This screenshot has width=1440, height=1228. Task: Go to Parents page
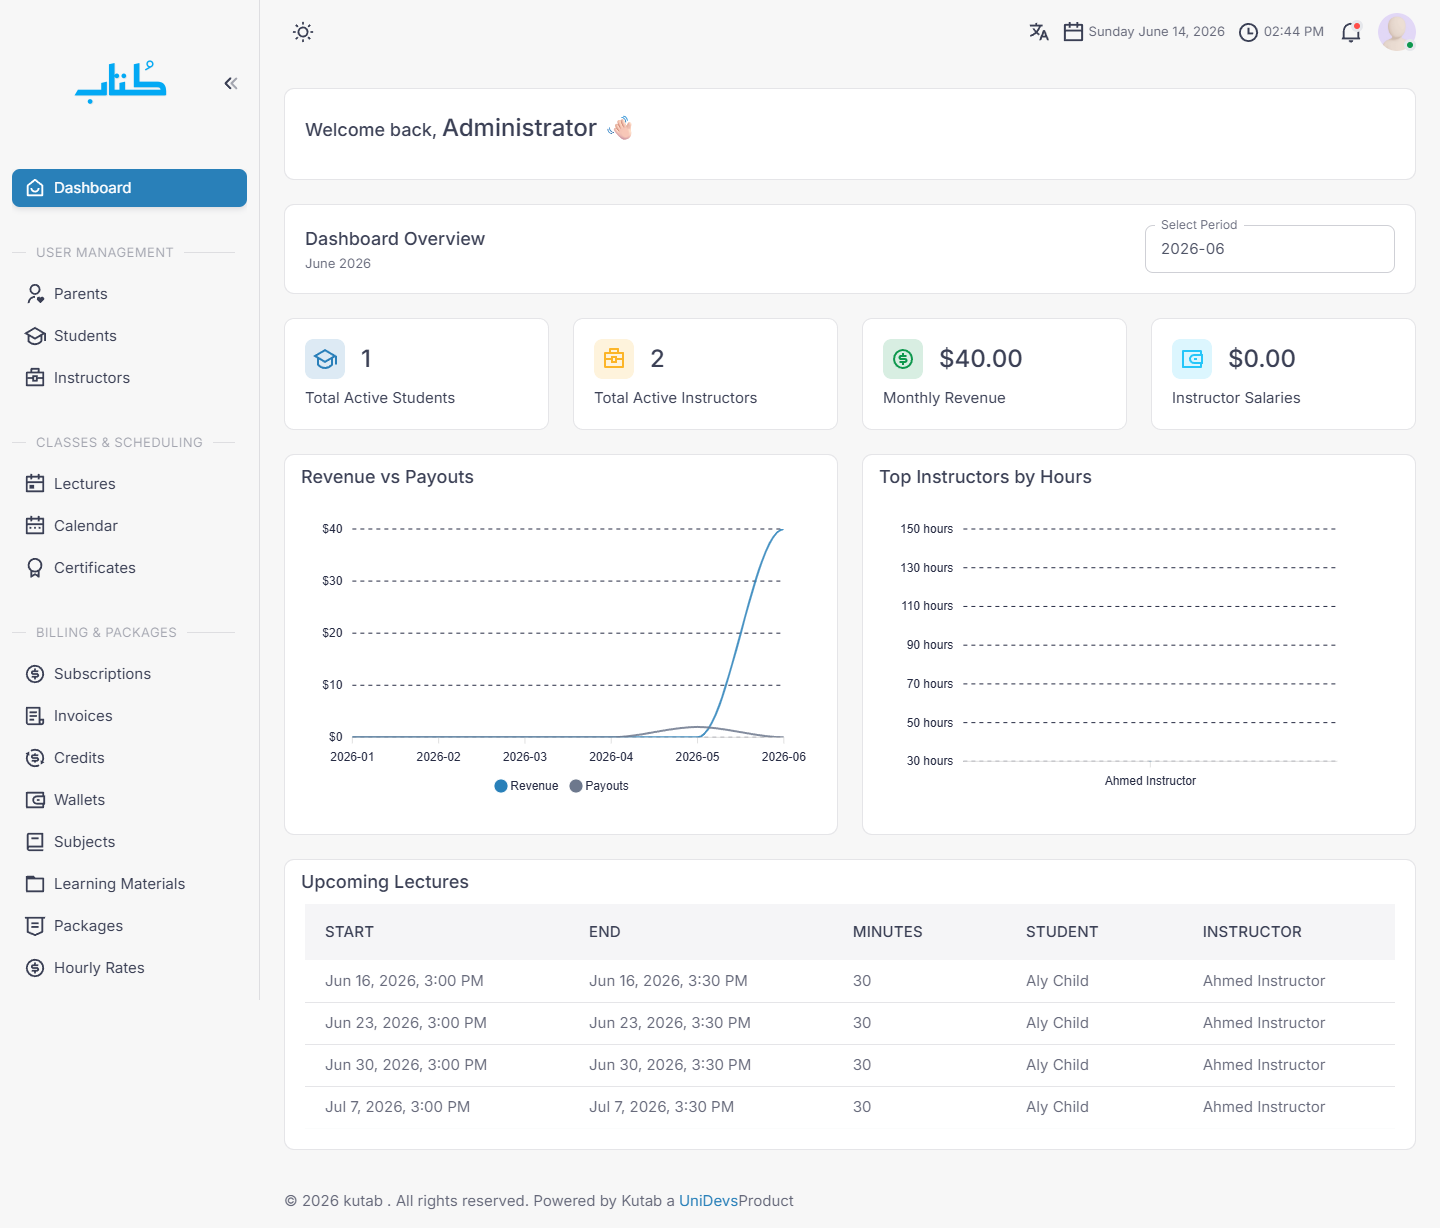129,294
